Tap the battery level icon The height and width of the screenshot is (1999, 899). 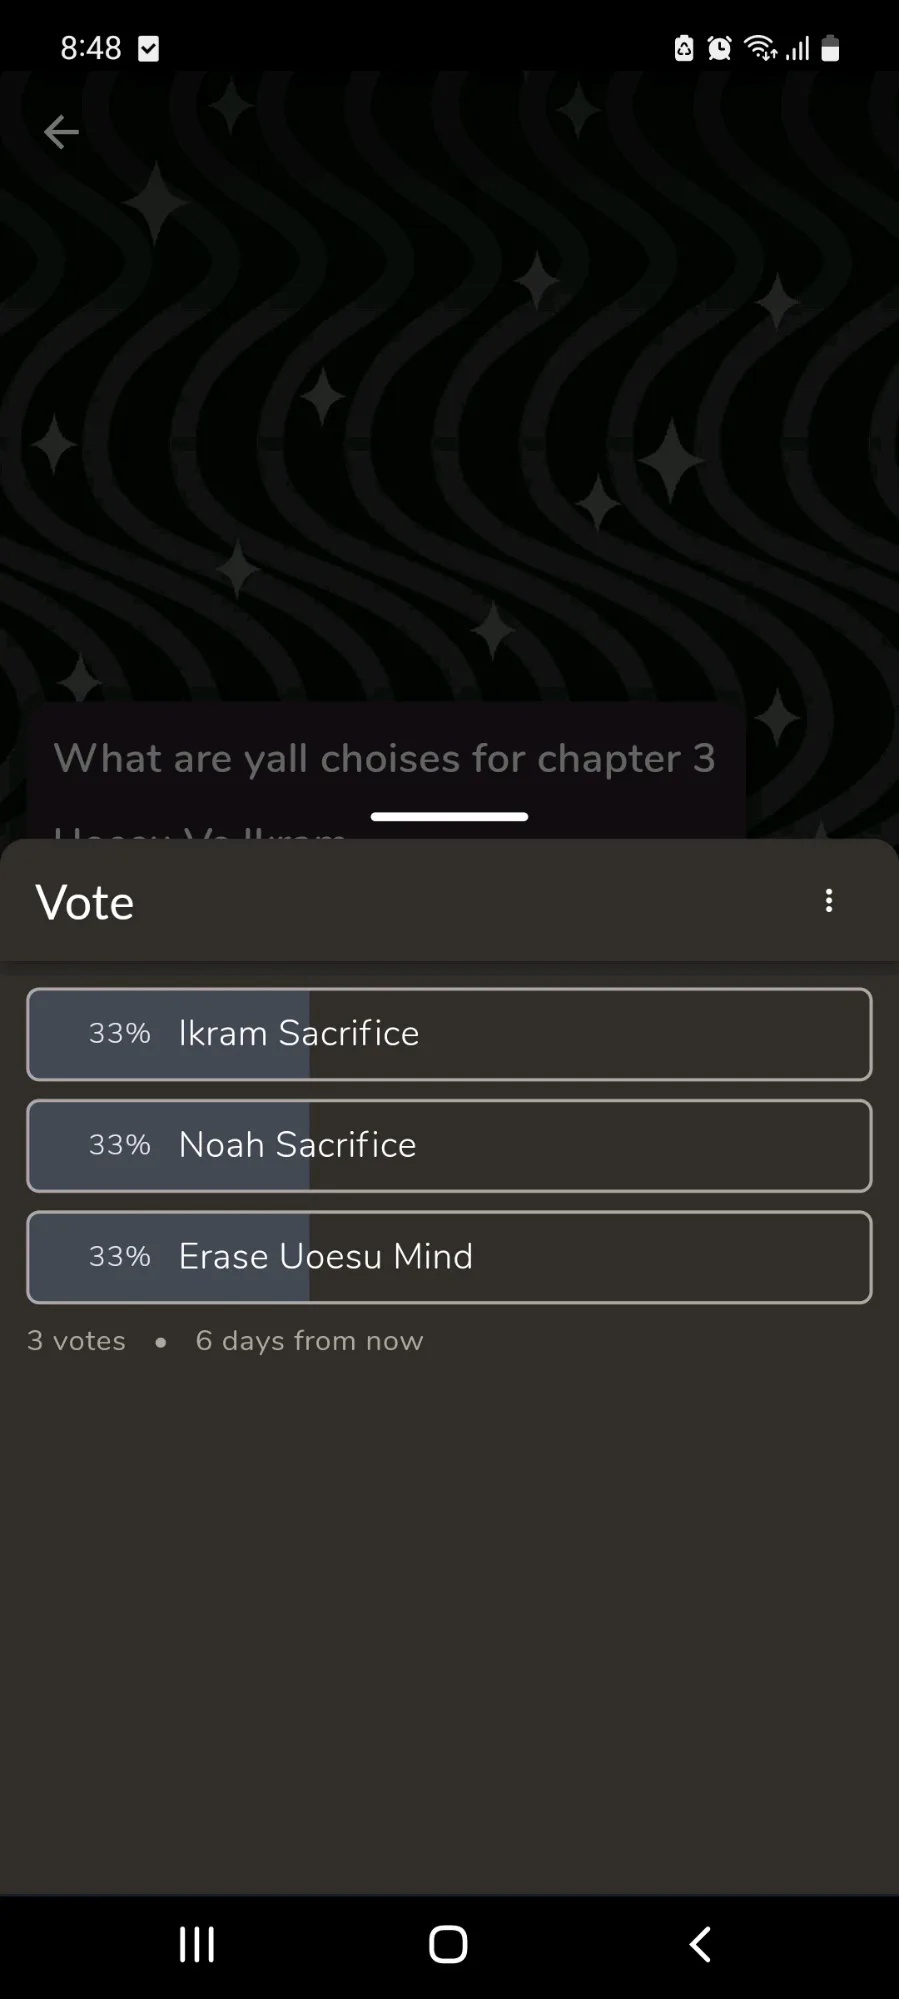click(x=830, y=48)
